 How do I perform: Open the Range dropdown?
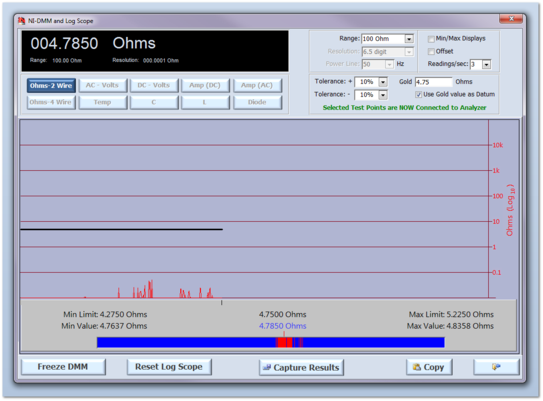pyautogui.click(x=409, y=39)
